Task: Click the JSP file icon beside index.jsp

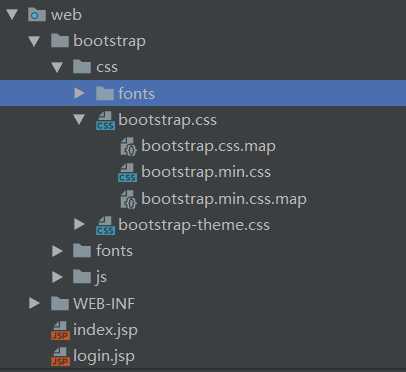Action: tap(60, 331)
